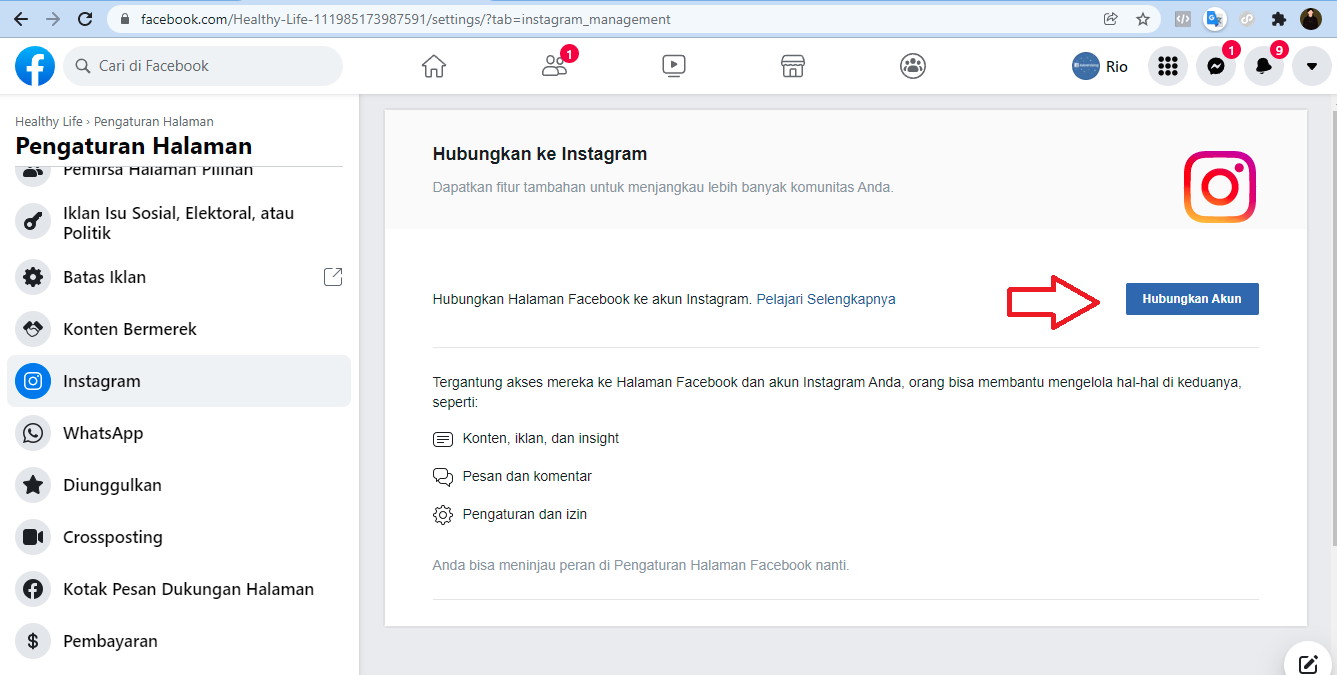
Task: Click the camera icon for Crossposting
Action: pos(33,537)
